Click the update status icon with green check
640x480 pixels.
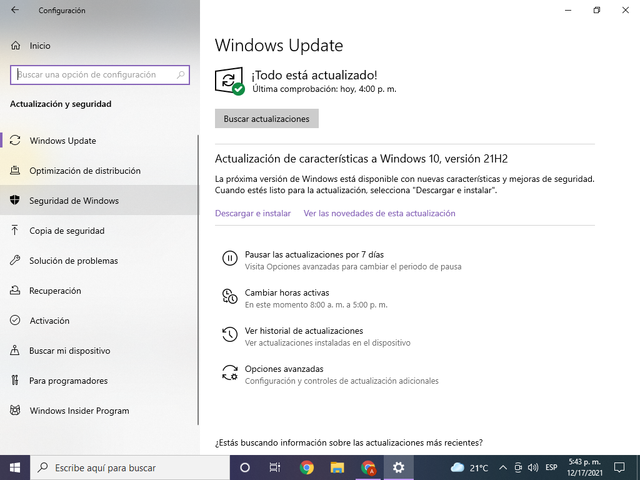point(230,81)
